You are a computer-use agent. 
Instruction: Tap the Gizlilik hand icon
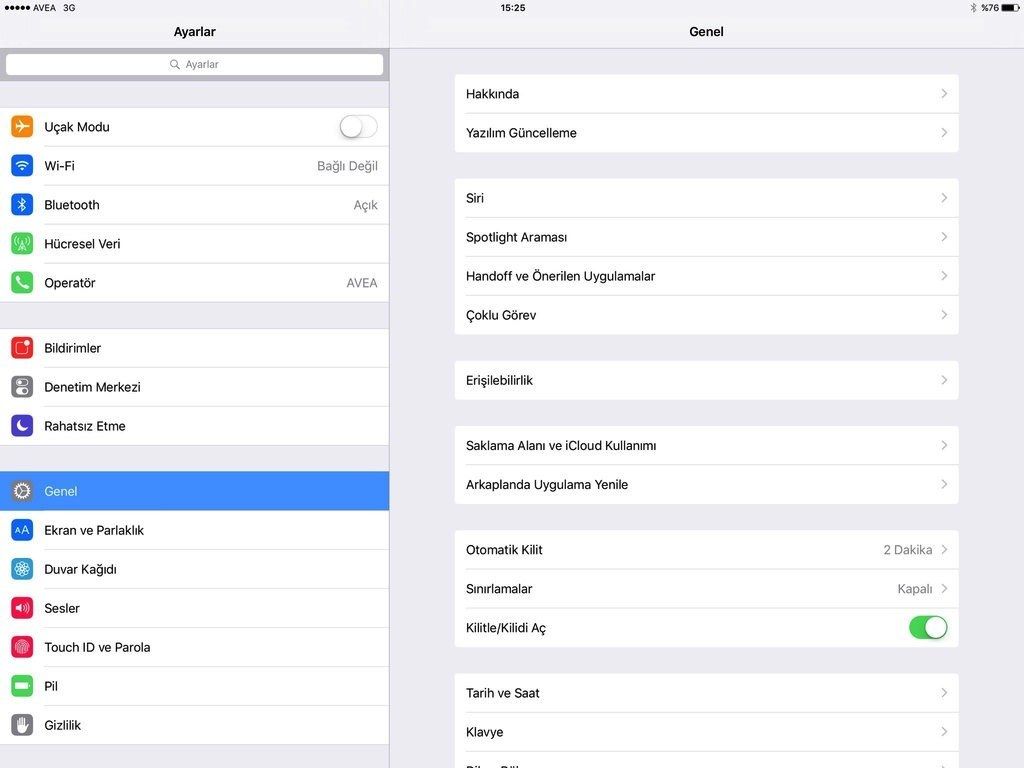coord(22,725)
